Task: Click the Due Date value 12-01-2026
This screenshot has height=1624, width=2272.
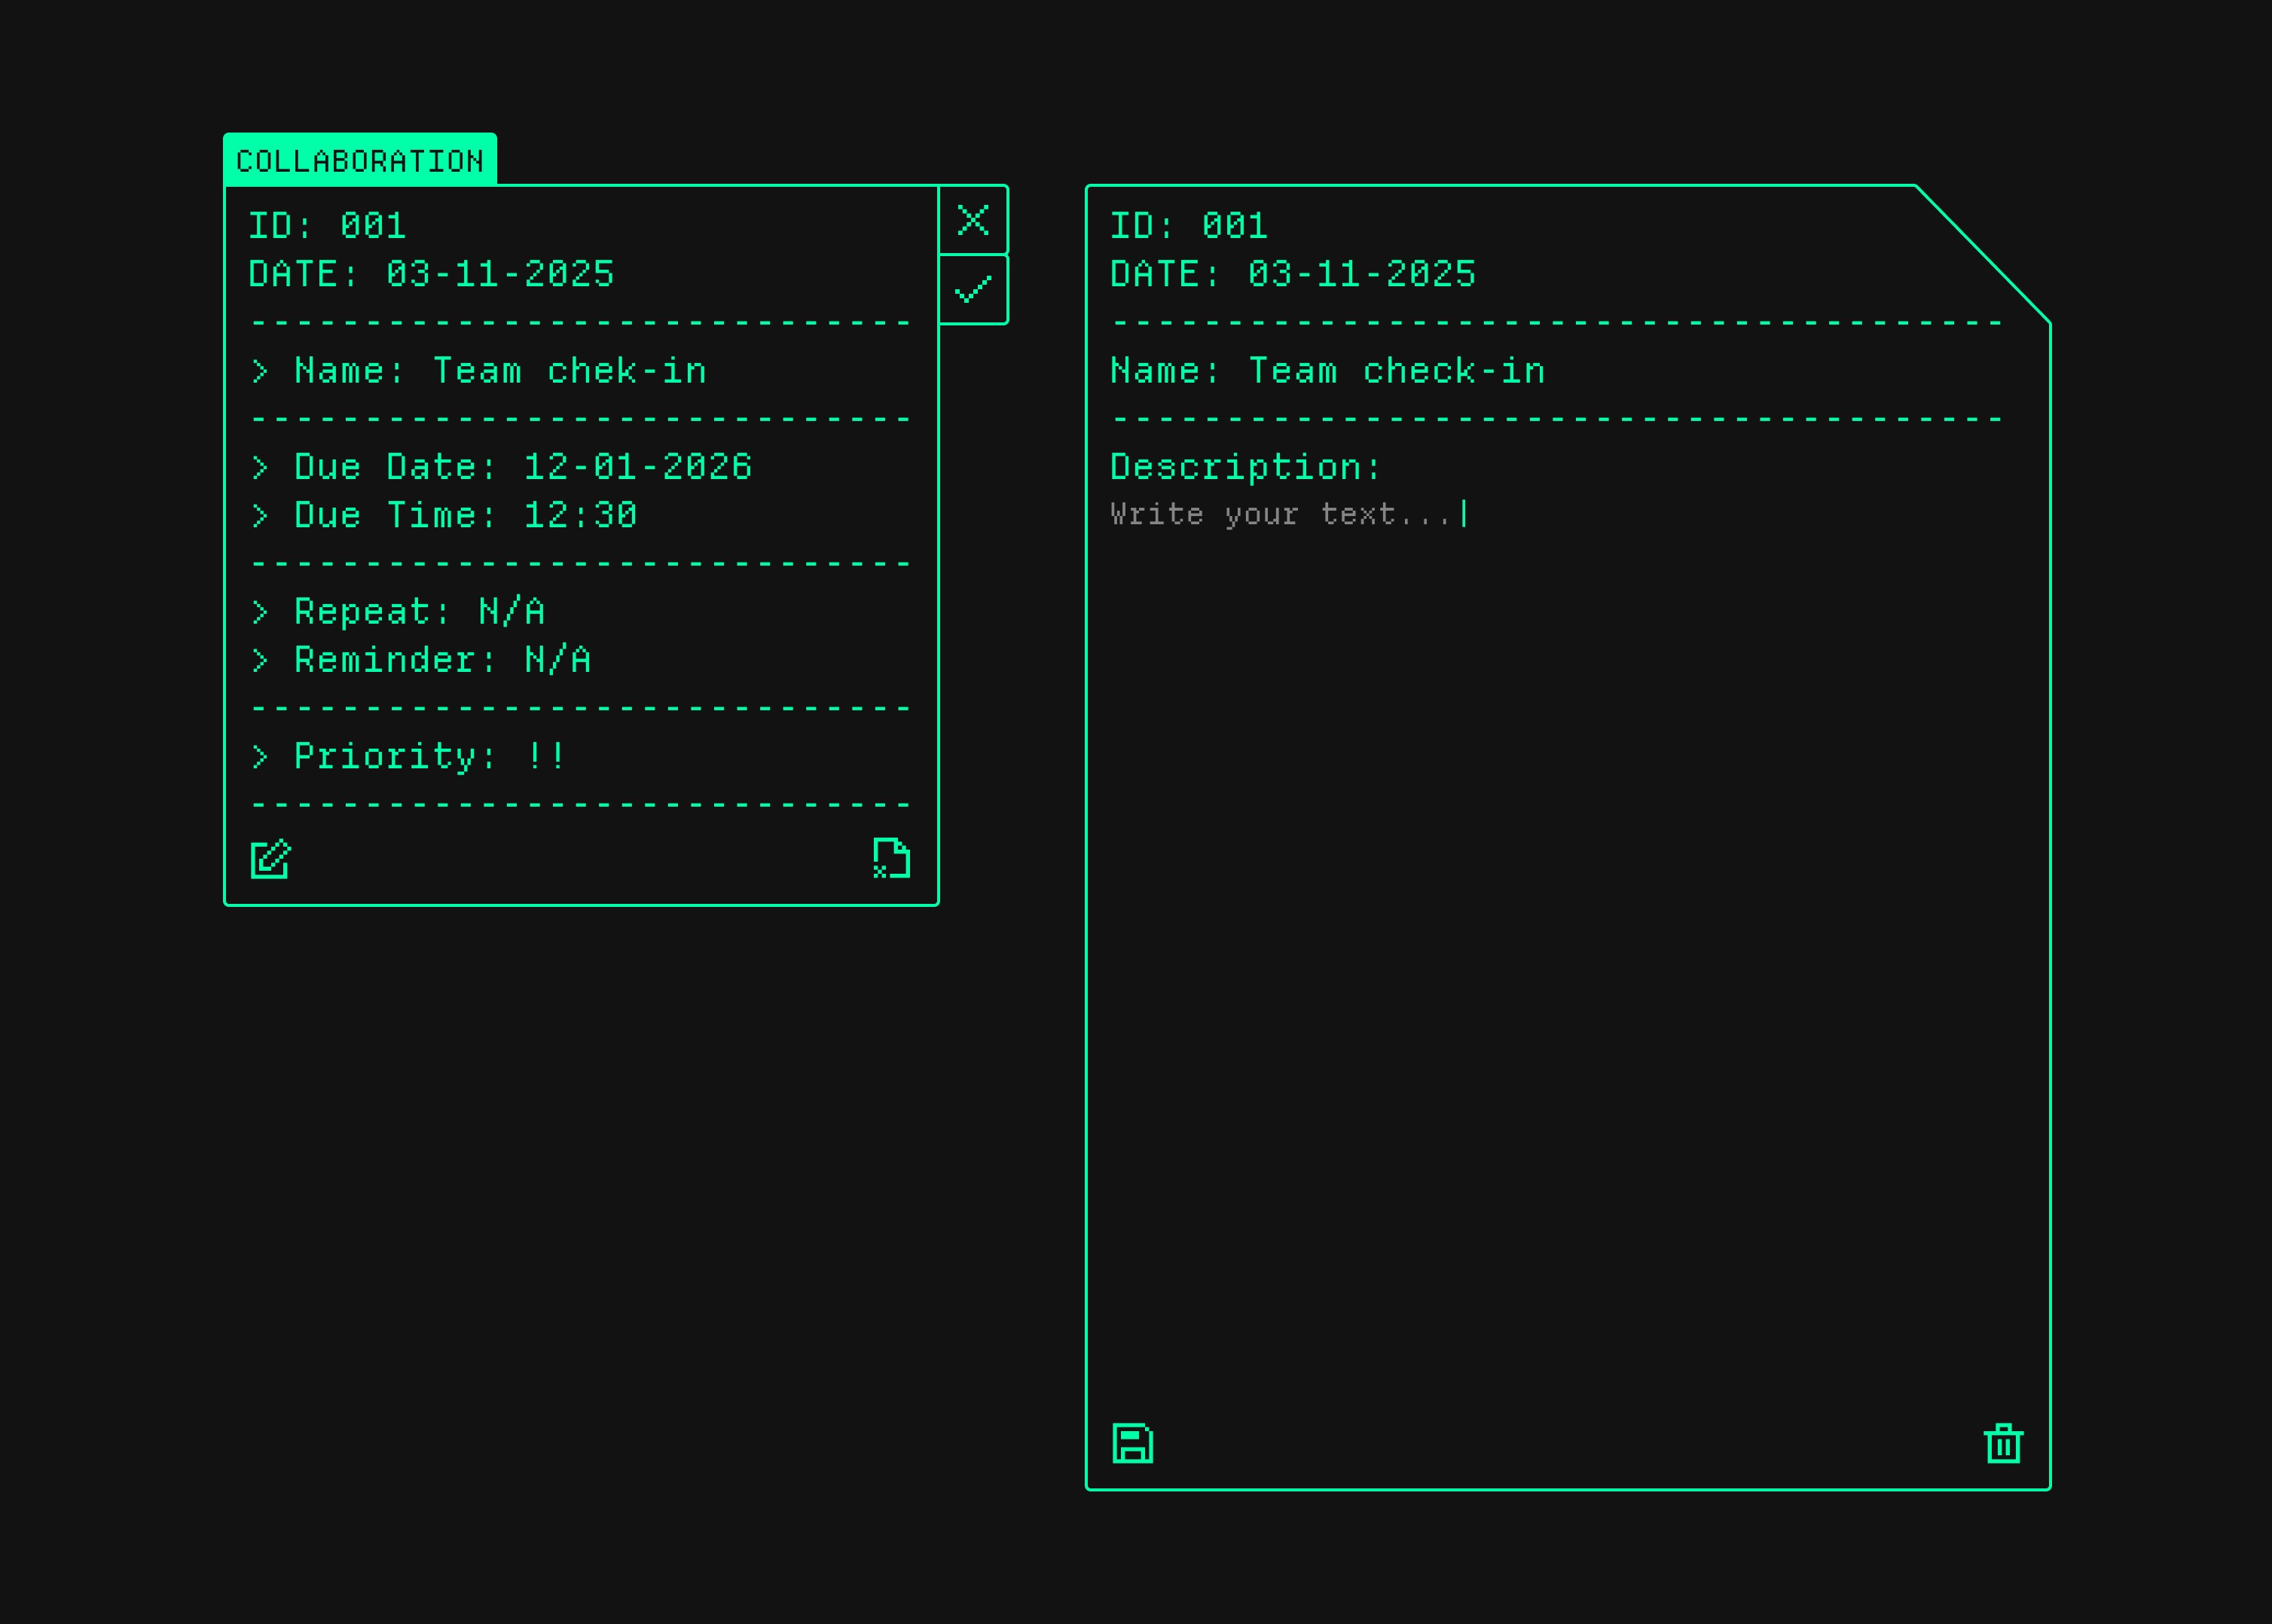Action: click(637, 467)
